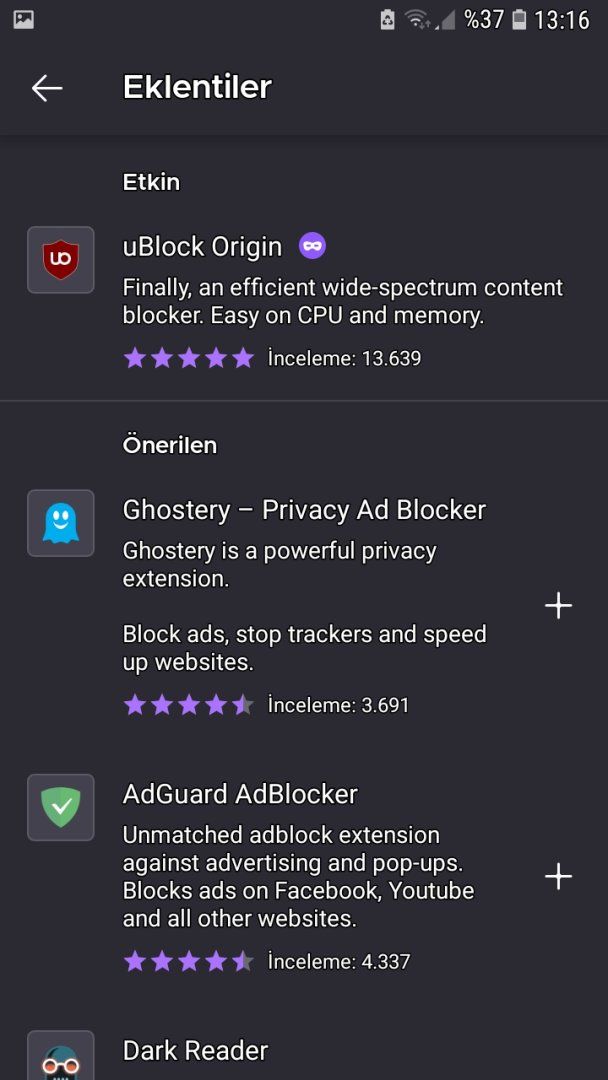Tap the uBlock Origin description text

(x=343, y=302)
